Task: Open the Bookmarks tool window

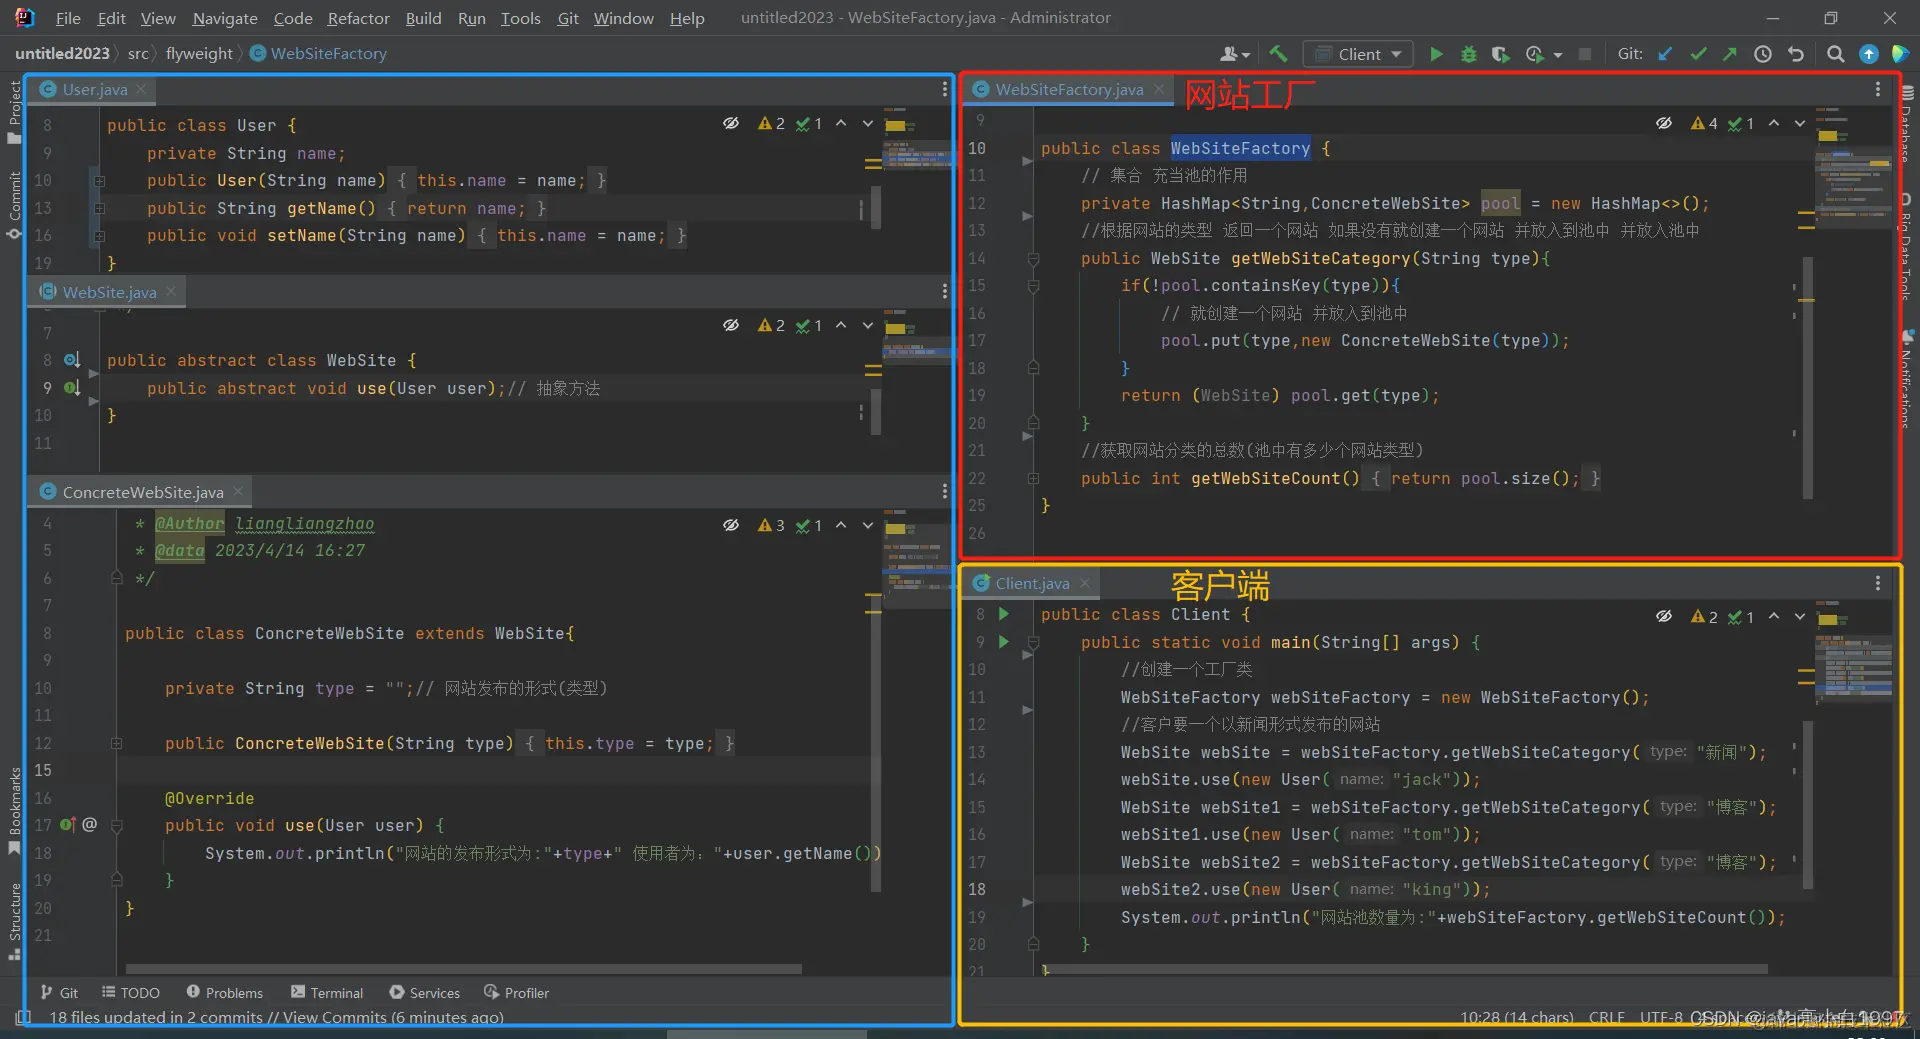Action: pyautogui.click(x=14, y=810)
